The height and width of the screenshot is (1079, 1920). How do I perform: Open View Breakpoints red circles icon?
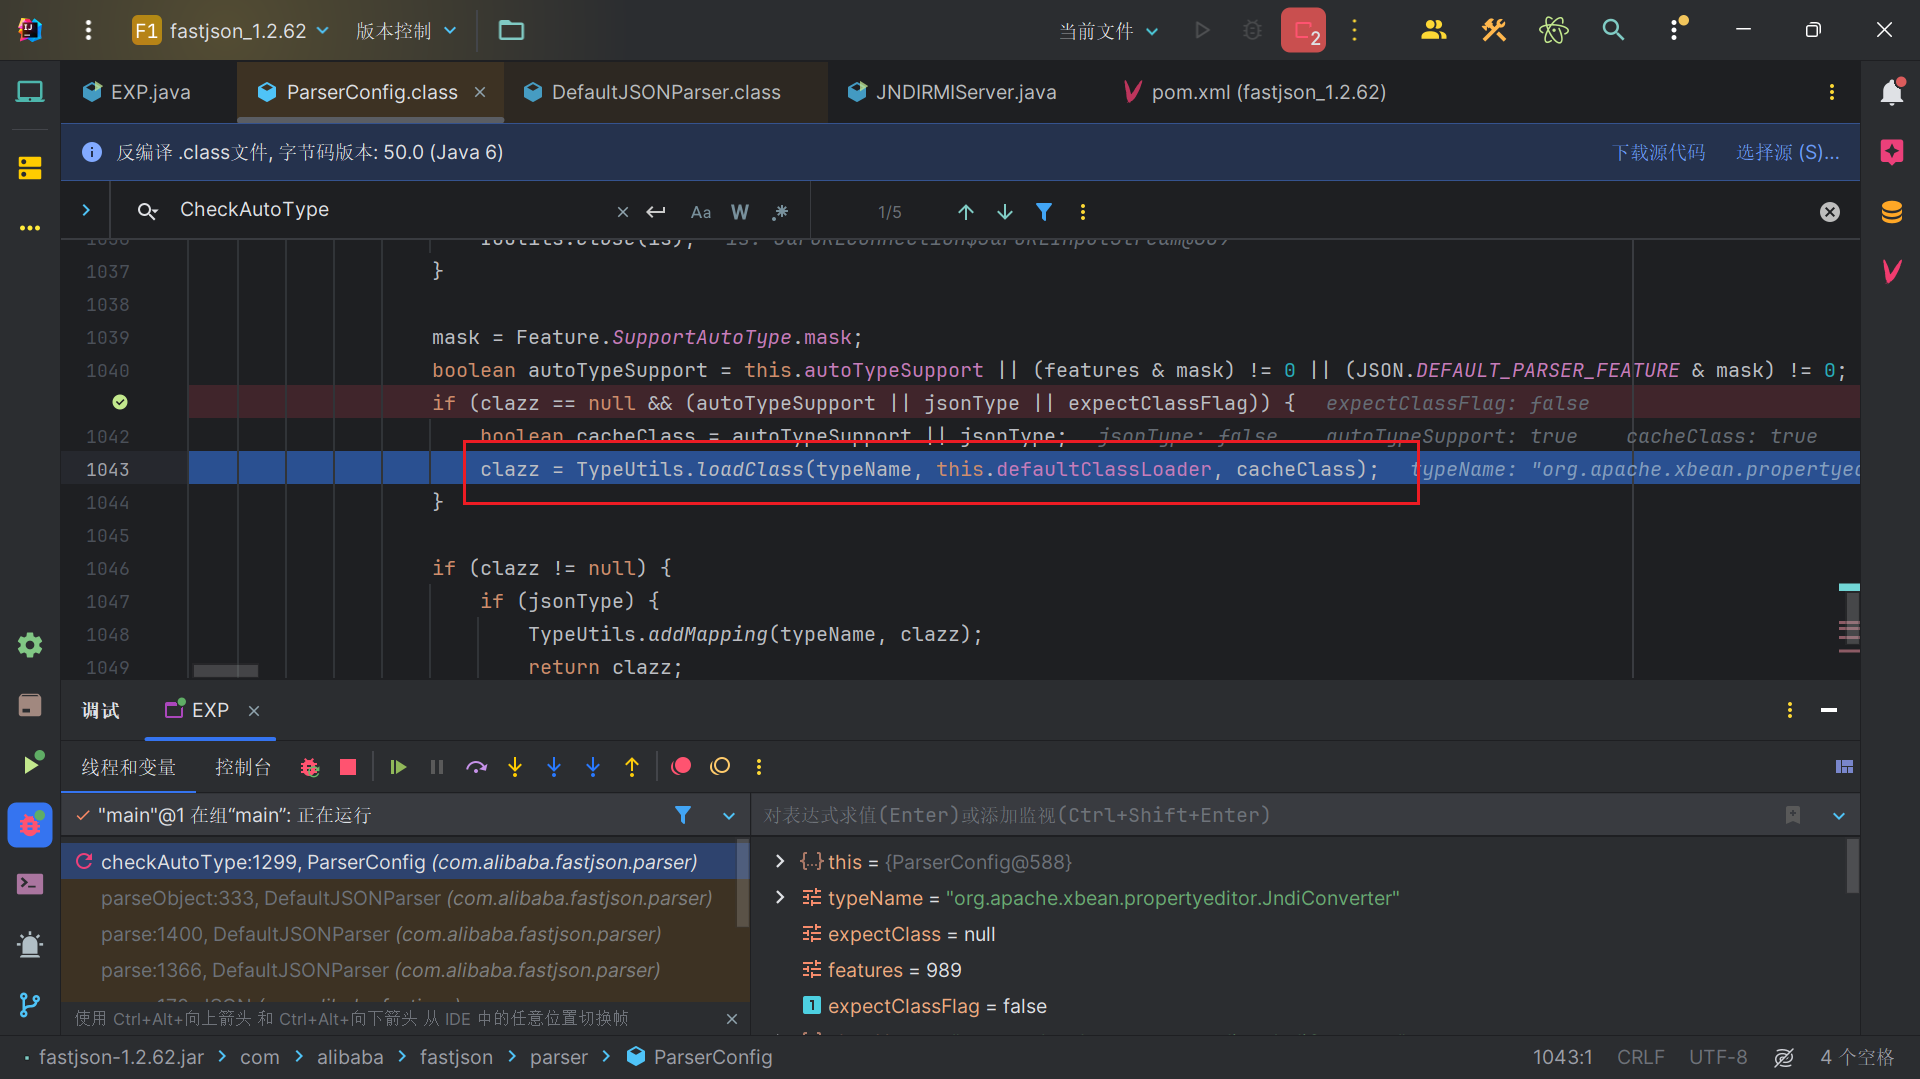tap(681, 767)
